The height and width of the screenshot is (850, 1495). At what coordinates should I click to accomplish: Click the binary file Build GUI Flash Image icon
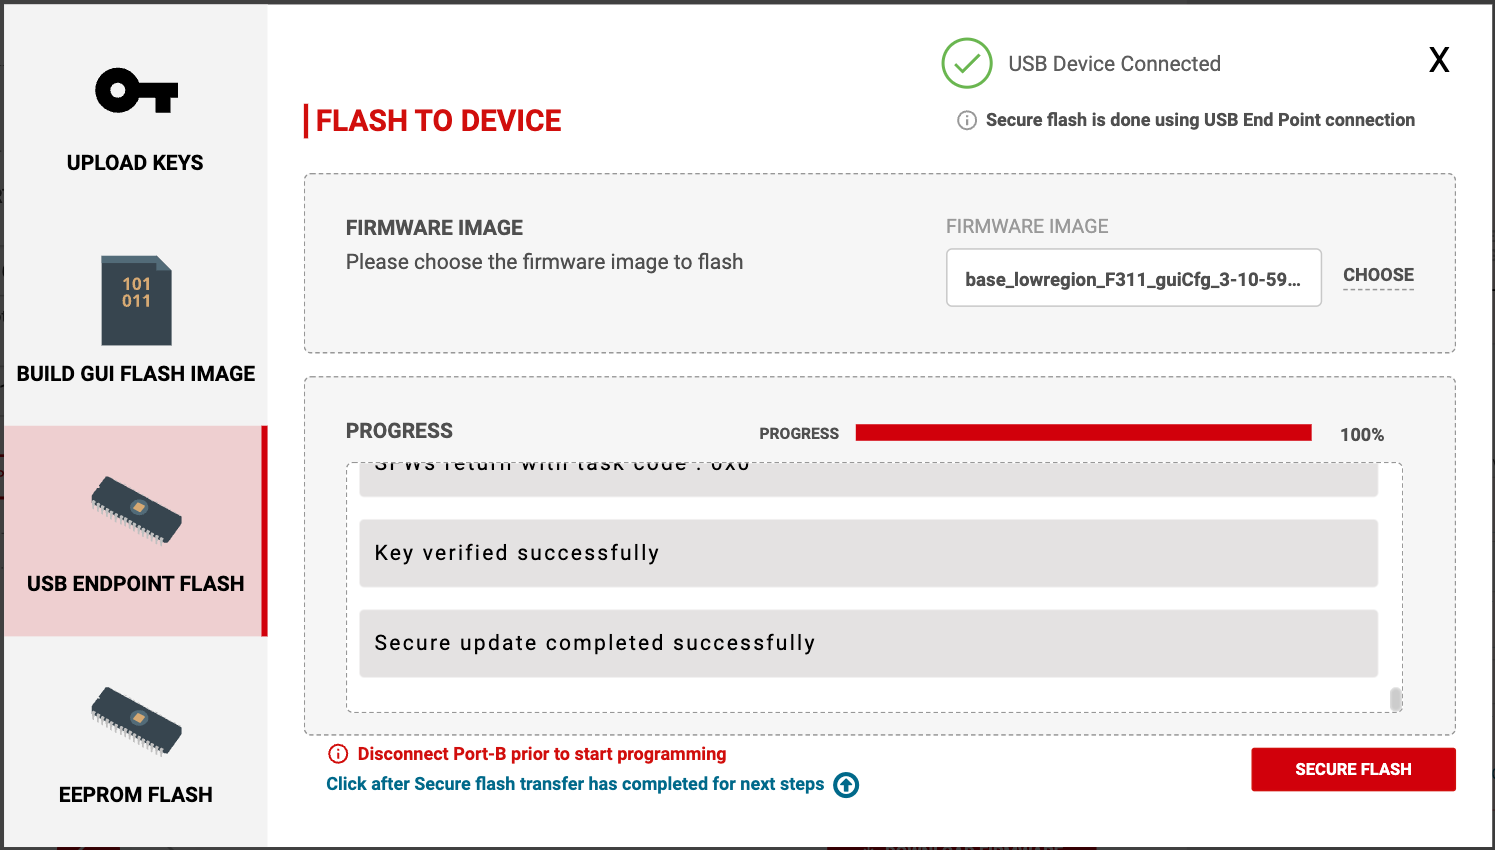tap(136, 301)
